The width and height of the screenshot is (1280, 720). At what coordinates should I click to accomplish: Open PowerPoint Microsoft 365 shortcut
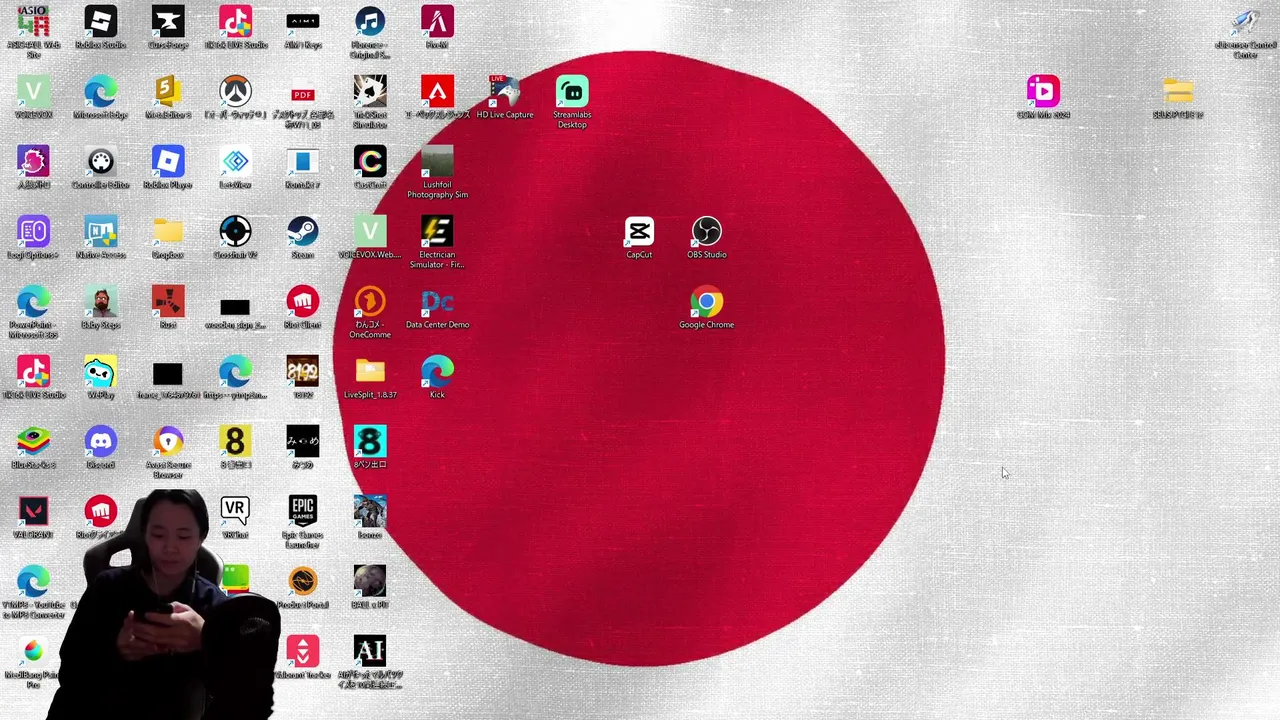[33, 302]
